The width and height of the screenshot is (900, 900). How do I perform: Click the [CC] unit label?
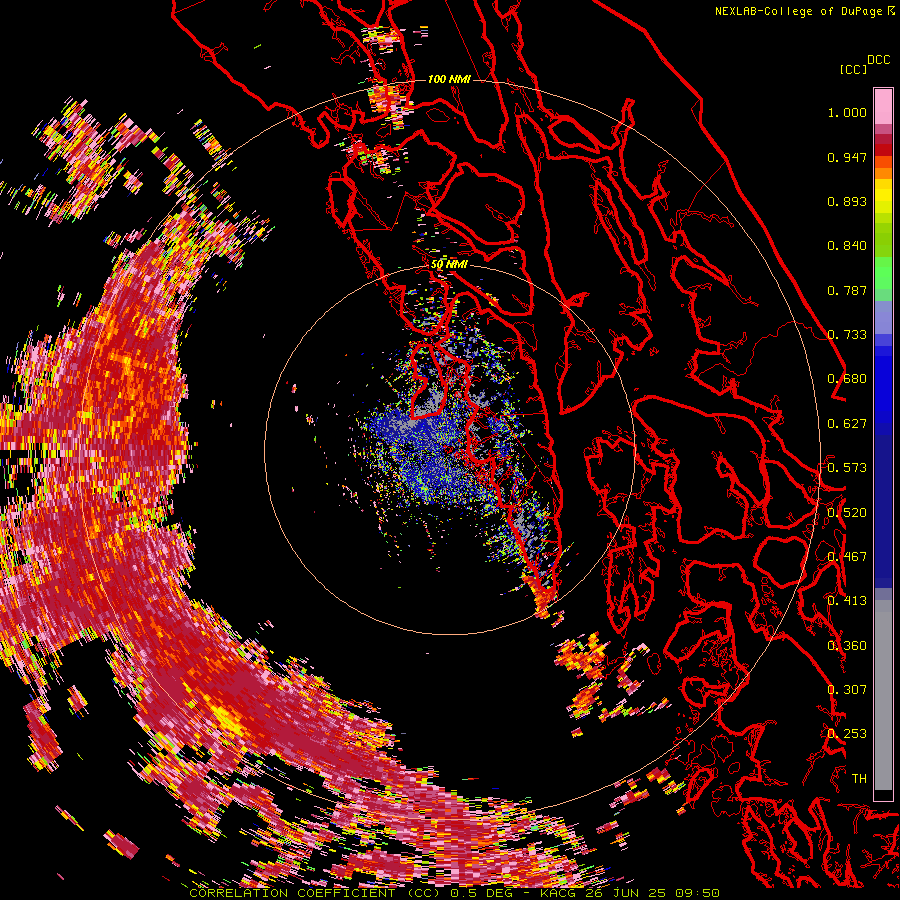pos(853,69)
